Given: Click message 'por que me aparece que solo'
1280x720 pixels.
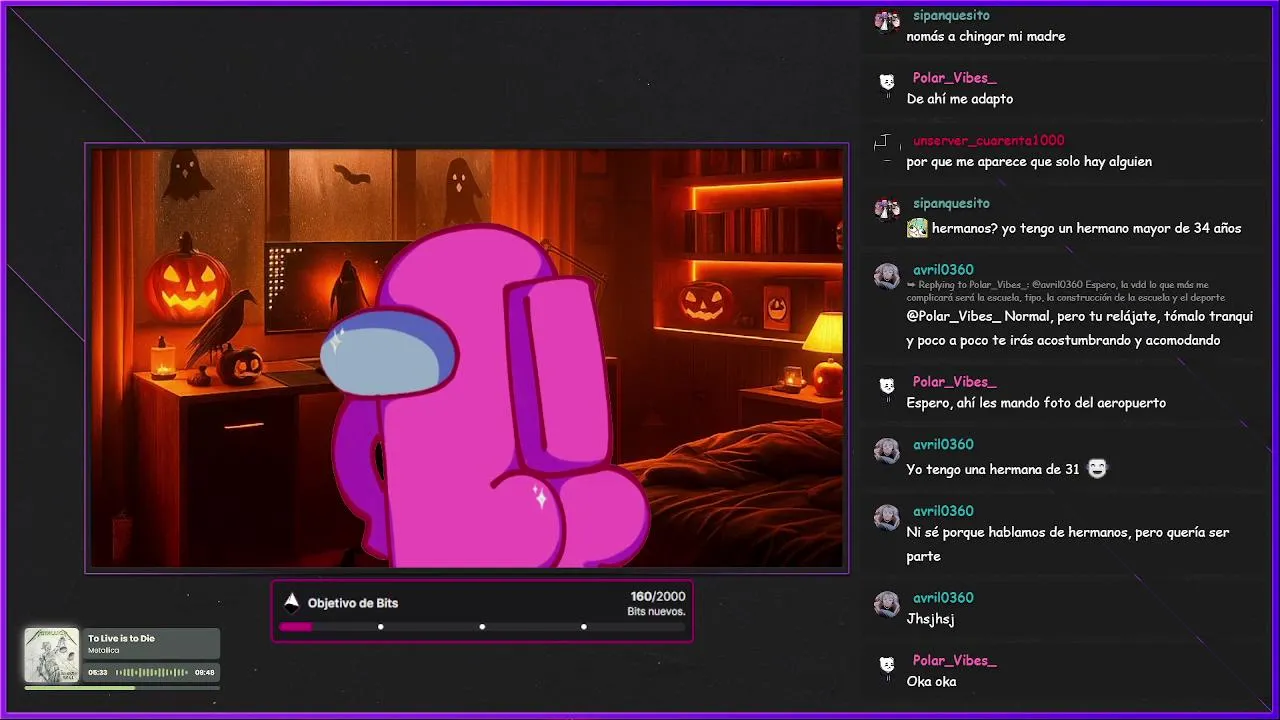Looking at the screenshot, I should coord(1029,161).
